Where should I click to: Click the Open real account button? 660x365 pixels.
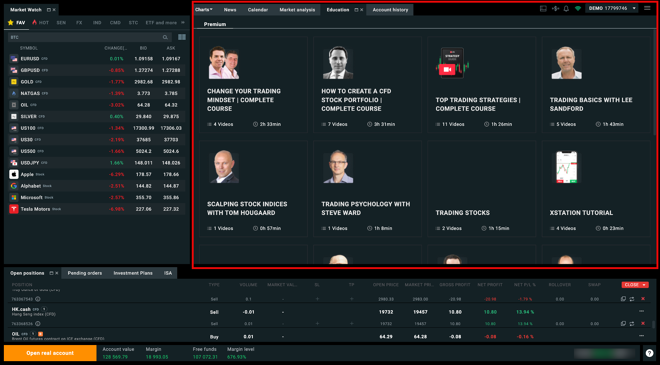(50, 353)
